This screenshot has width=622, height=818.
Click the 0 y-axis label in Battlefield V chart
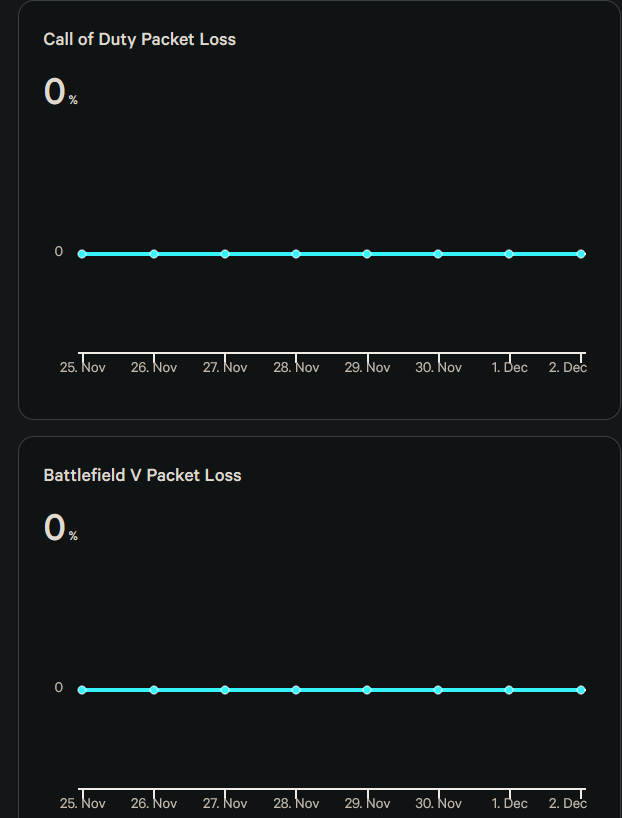[x=59, y=688]
